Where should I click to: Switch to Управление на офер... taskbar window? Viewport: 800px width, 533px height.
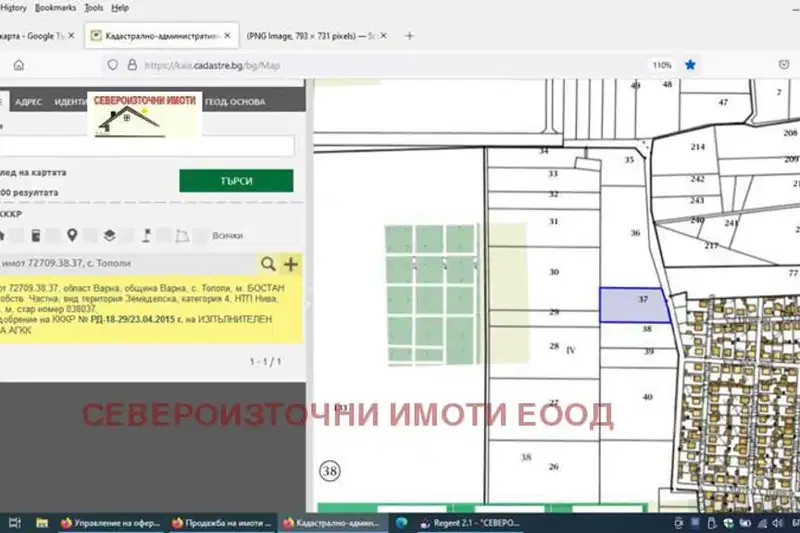tap(110, 523)
